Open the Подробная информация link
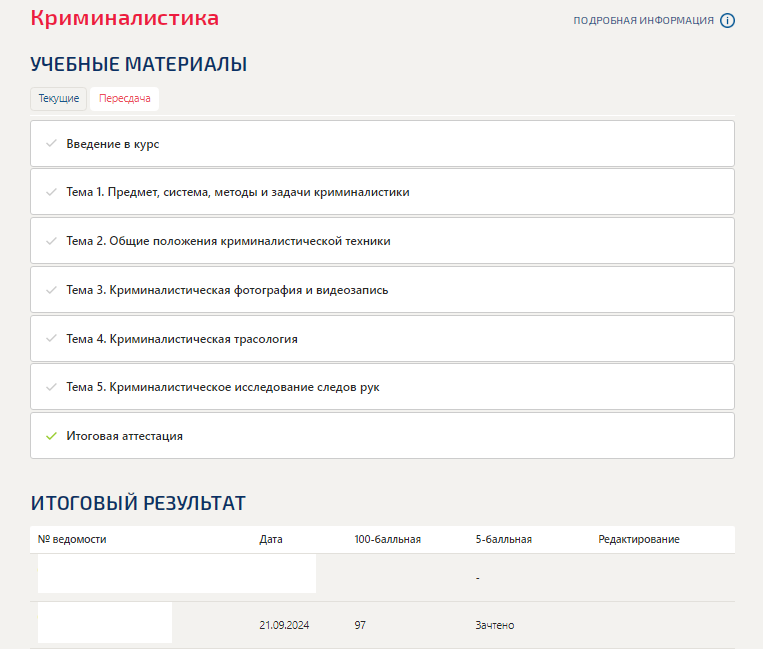763x649 pixels. click(643, 21)
